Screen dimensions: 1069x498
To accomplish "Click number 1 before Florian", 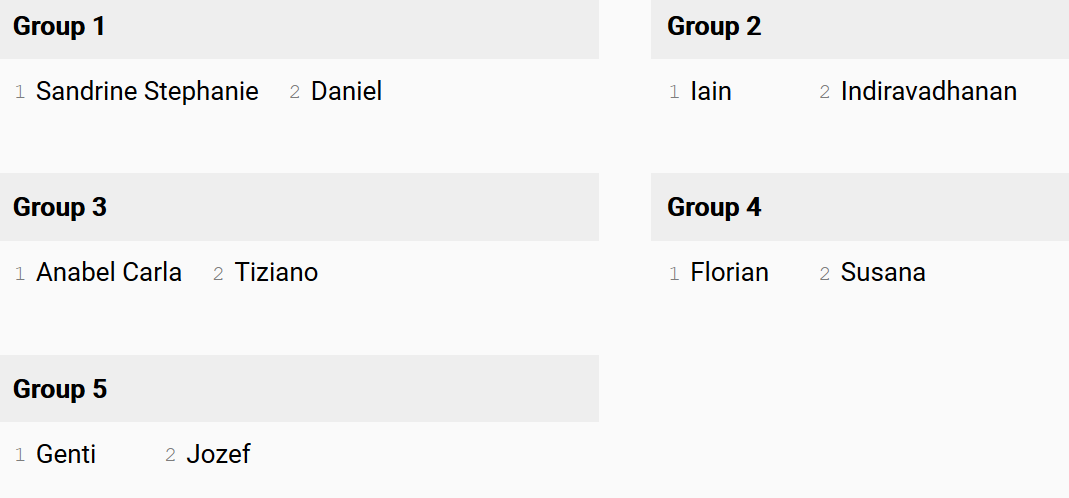I will click(x=674, y=274).
